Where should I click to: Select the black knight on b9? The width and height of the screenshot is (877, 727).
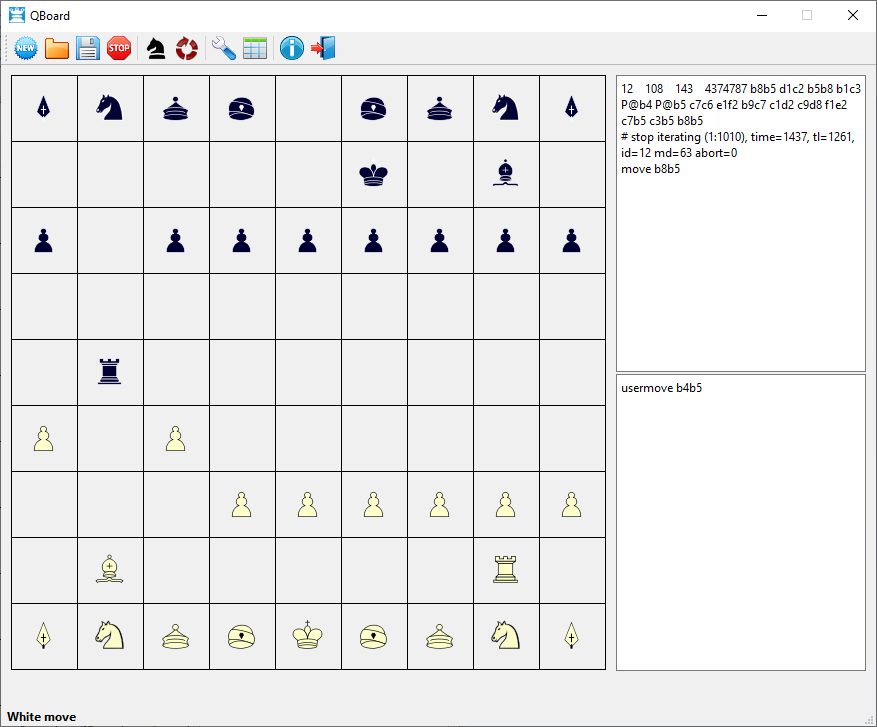(x=110, y=107)
